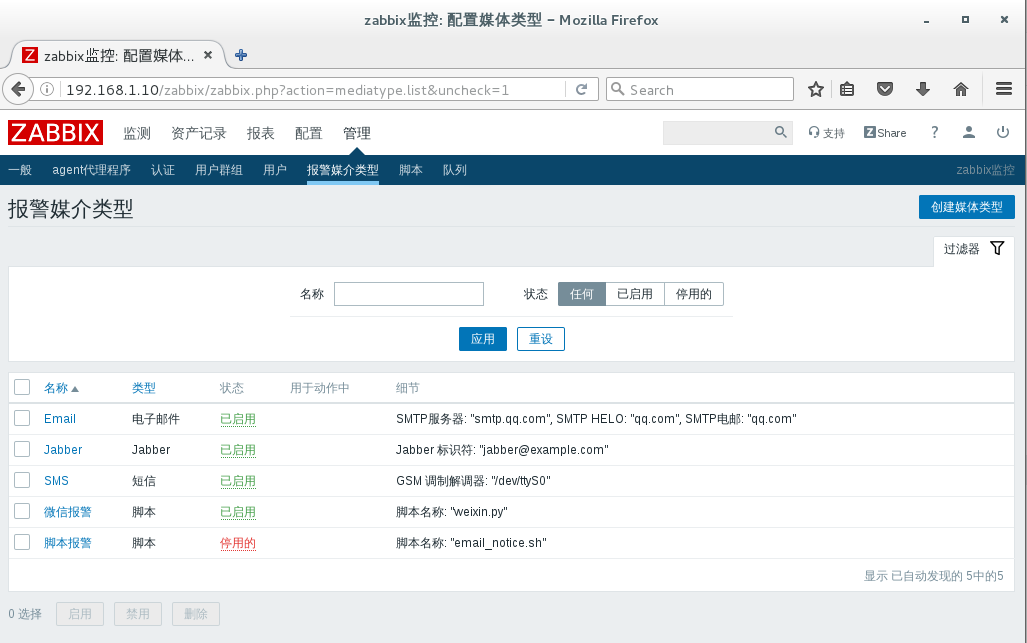
Task: Open the site information icon in URL bar
Action: pos(47,89)
